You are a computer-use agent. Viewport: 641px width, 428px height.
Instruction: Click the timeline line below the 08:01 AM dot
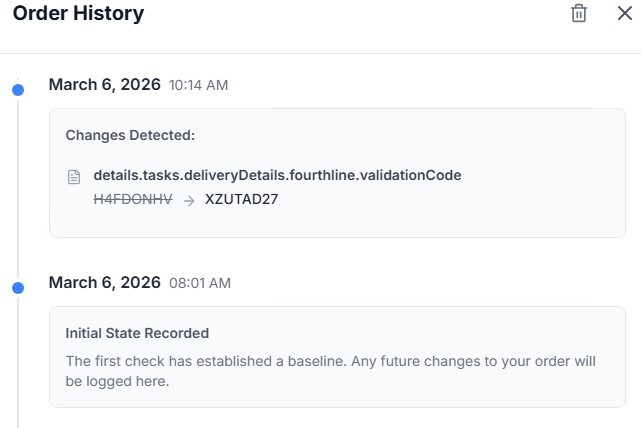tap(17, 360)
